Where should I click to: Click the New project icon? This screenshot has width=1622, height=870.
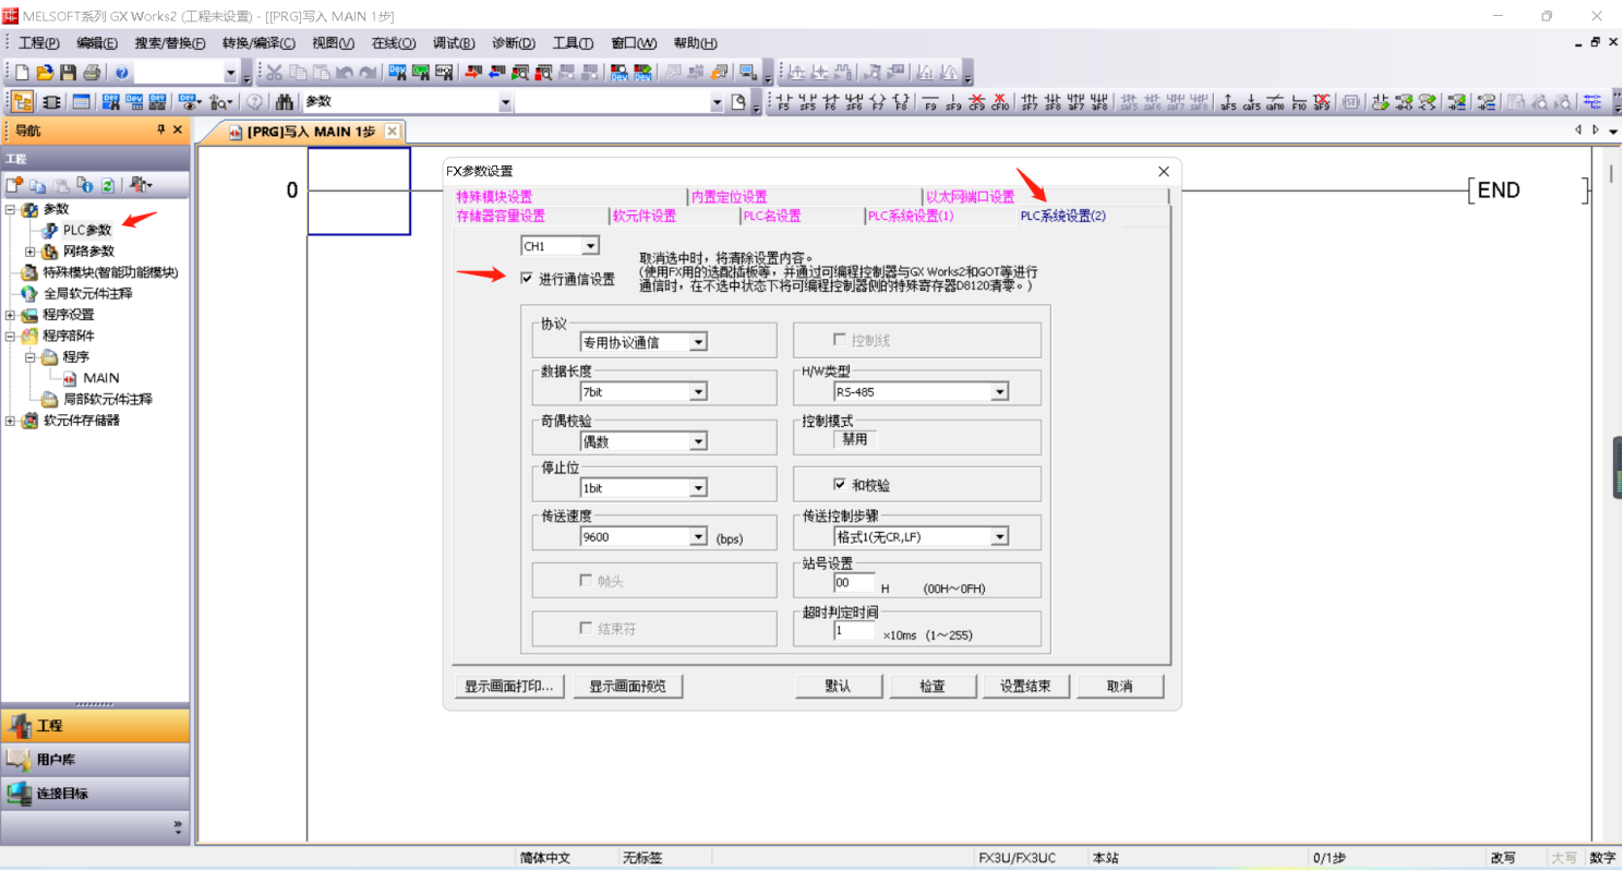[x=21, y=72]
